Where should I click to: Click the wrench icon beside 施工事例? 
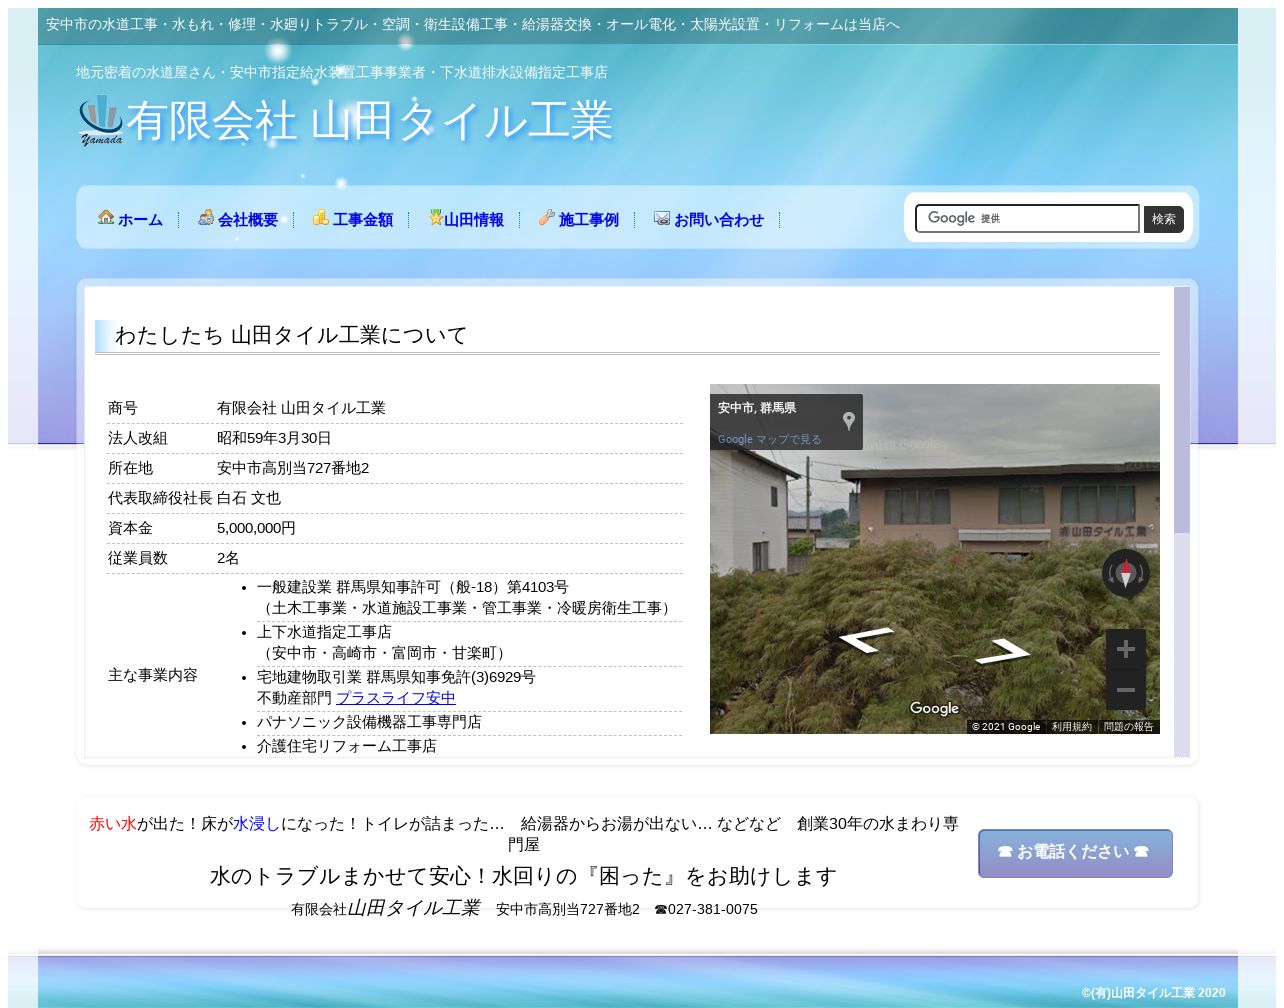tap(546, 217)
